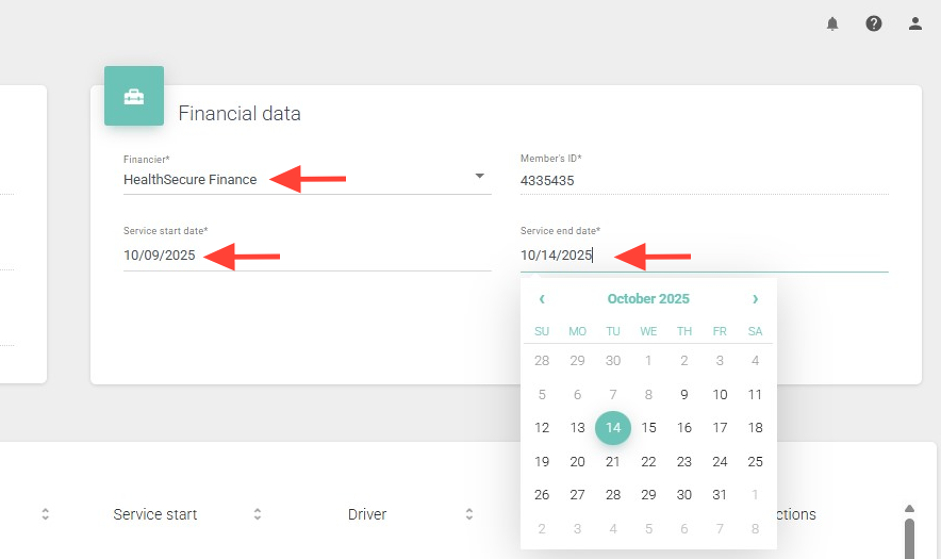The height and width of the screenshot is (559, 941).
Task: Pick October 9 in the calendar
Action: click(684, 395)
